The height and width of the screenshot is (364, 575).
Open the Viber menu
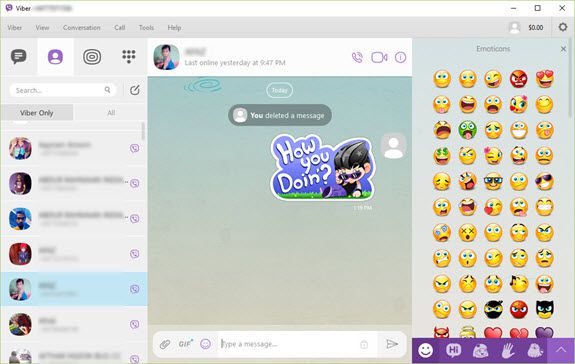coord(15,27)
